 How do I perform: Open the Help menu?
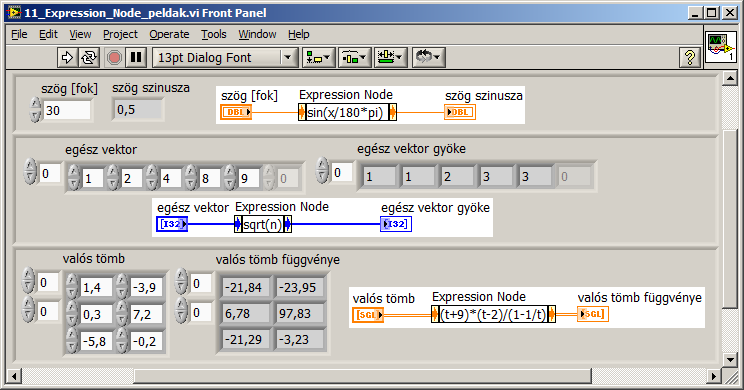click(298, 34)
